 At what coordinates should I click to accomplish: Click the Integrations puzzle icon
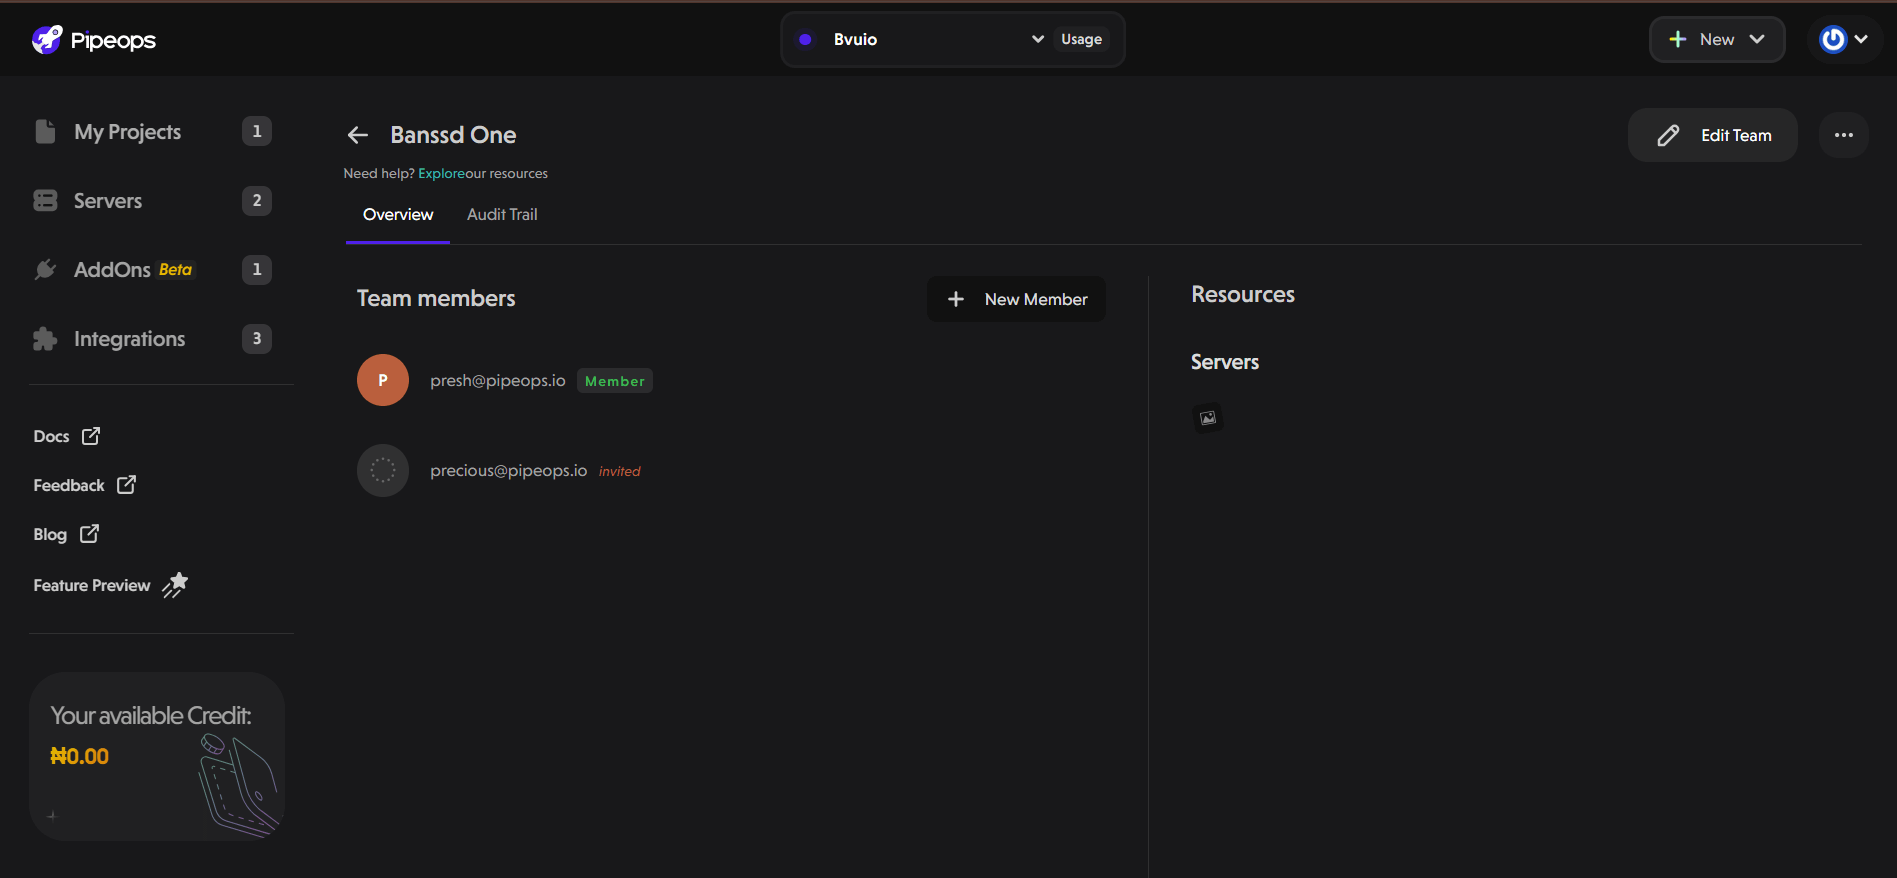(x=45, y=339)
